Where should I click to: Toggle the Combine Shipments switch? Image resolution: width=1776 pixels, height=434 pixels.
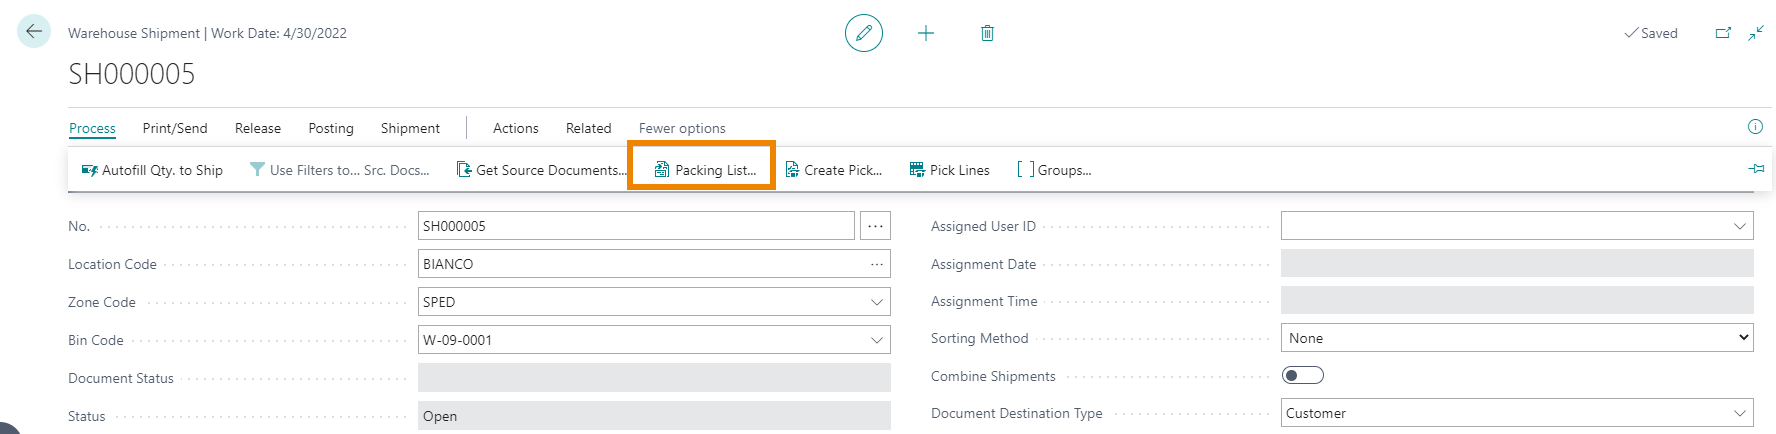[x=1302, y=375]
